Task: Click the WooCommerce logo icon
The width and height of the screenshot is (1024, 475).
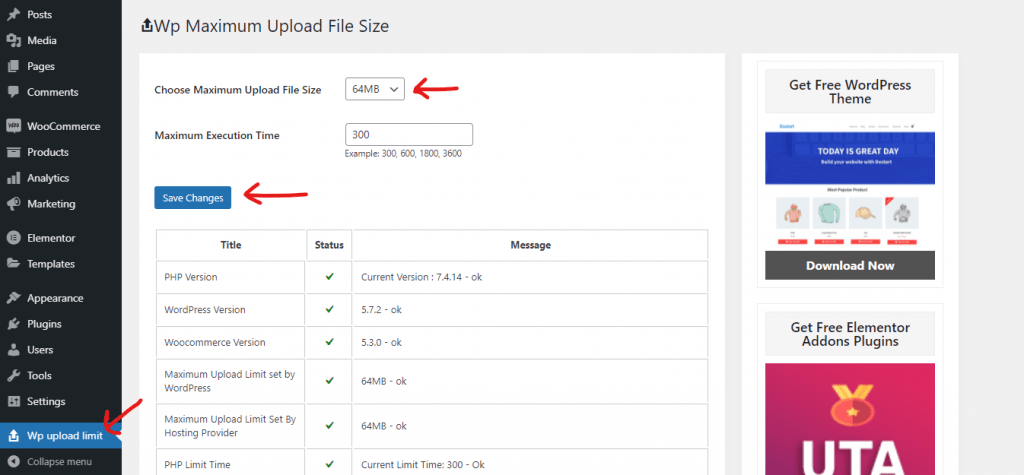Action: click(x=13, y=127)
